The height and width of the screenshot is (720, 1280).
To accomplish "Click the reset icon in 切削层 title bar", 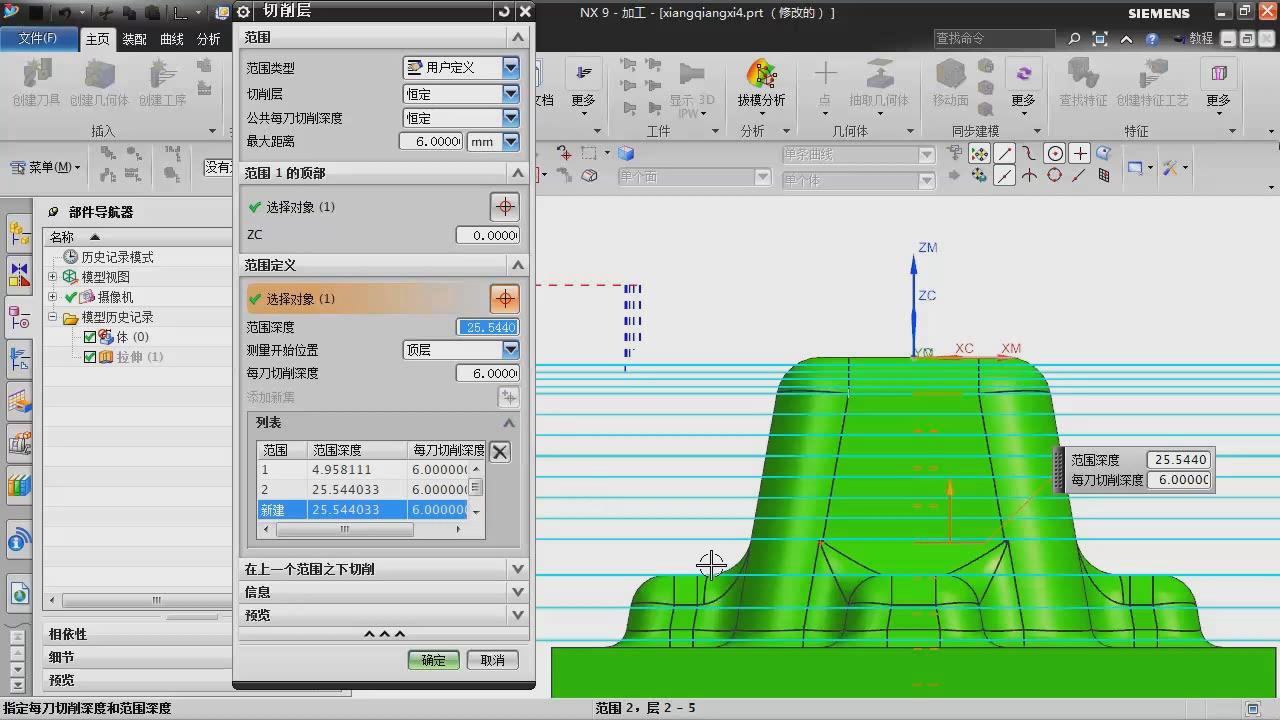I will [503, 12].
